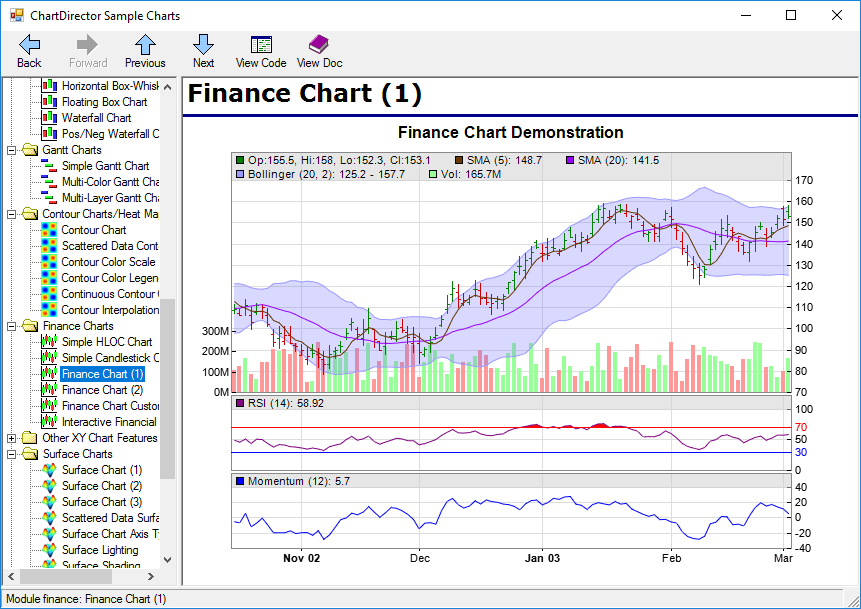Click the Next sample icon

(203, 44)
